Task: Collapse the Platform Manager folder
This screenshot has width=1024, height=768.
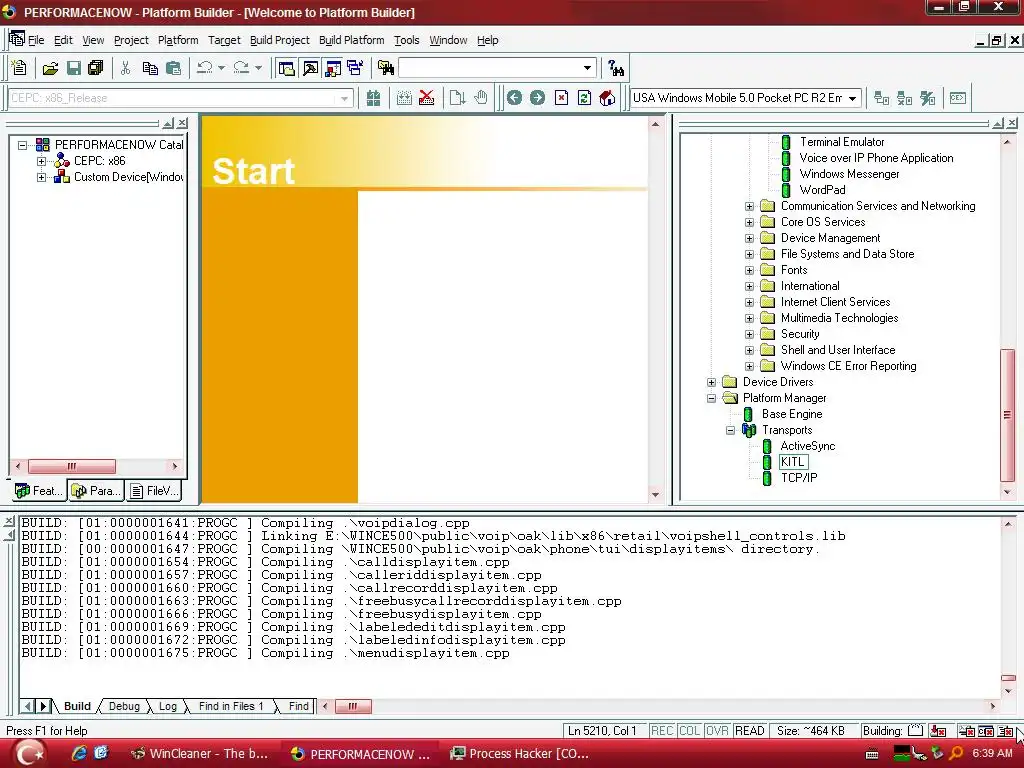Action: pos(711,398)
